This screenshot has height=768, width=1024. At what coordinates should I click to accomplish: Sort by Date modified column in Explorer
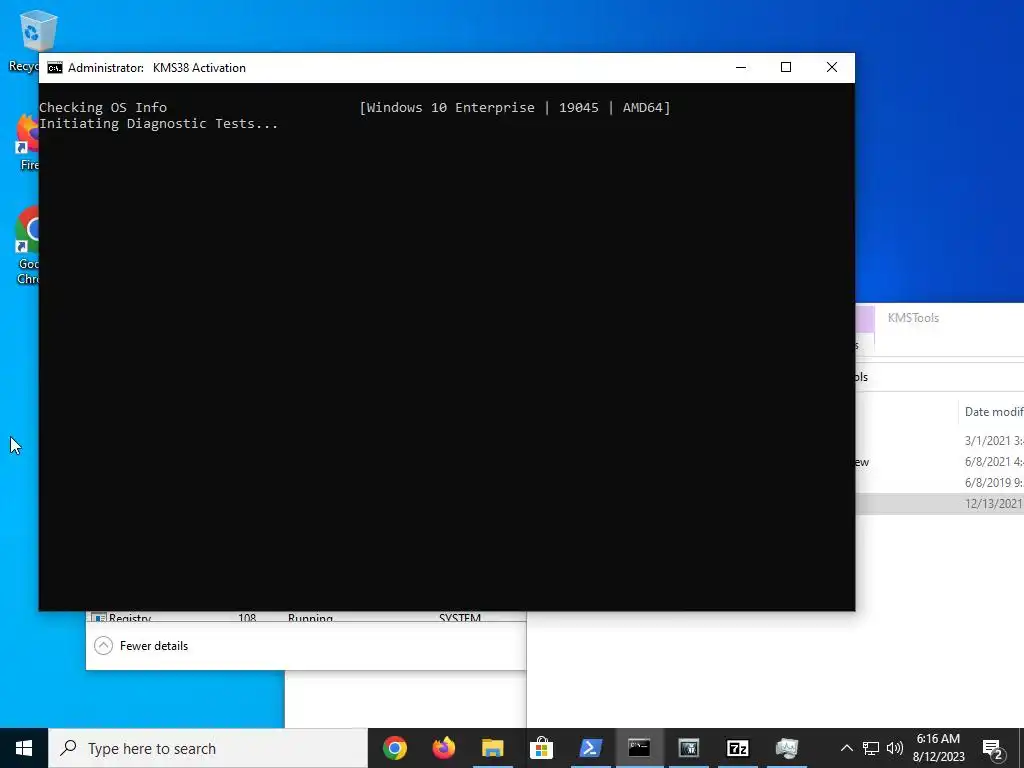pos(993,412)
